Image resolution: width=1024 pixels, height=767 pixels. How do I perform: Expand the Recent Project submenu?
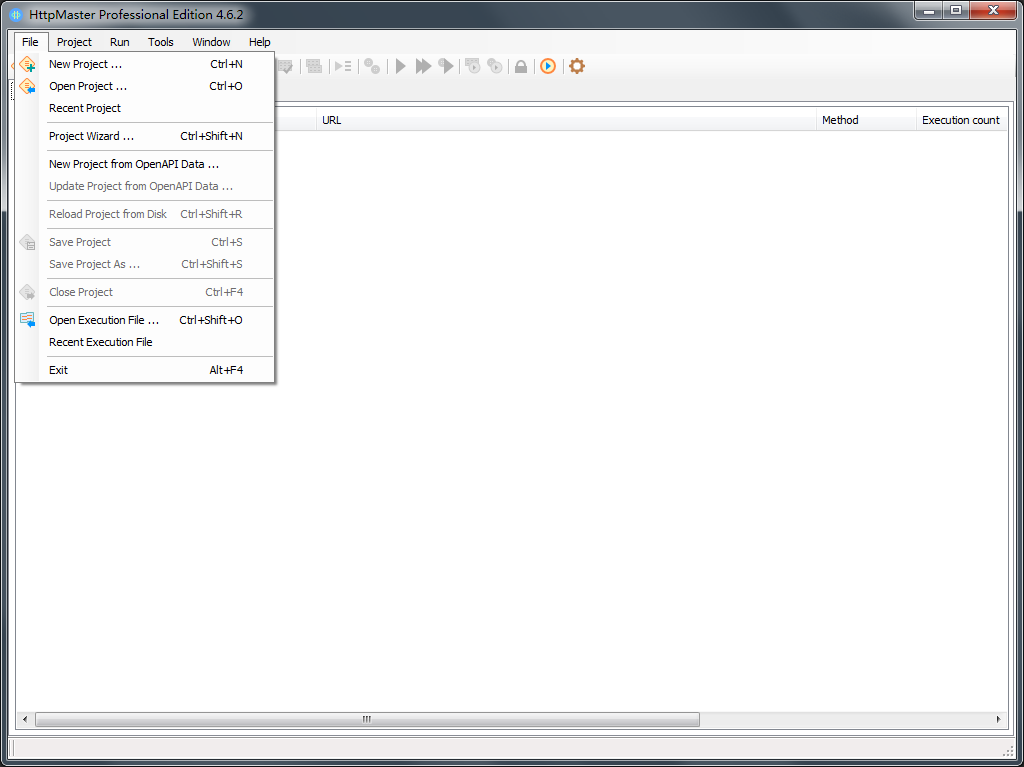pos(144,108)
